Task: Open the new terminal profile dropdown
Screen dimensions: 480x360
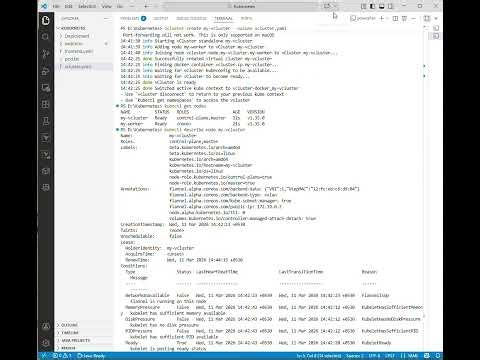Action: coord(387,18)
